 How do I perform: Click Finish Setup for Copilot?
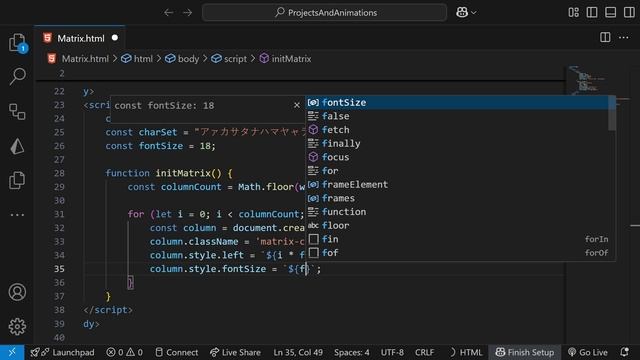coord(524,352)
